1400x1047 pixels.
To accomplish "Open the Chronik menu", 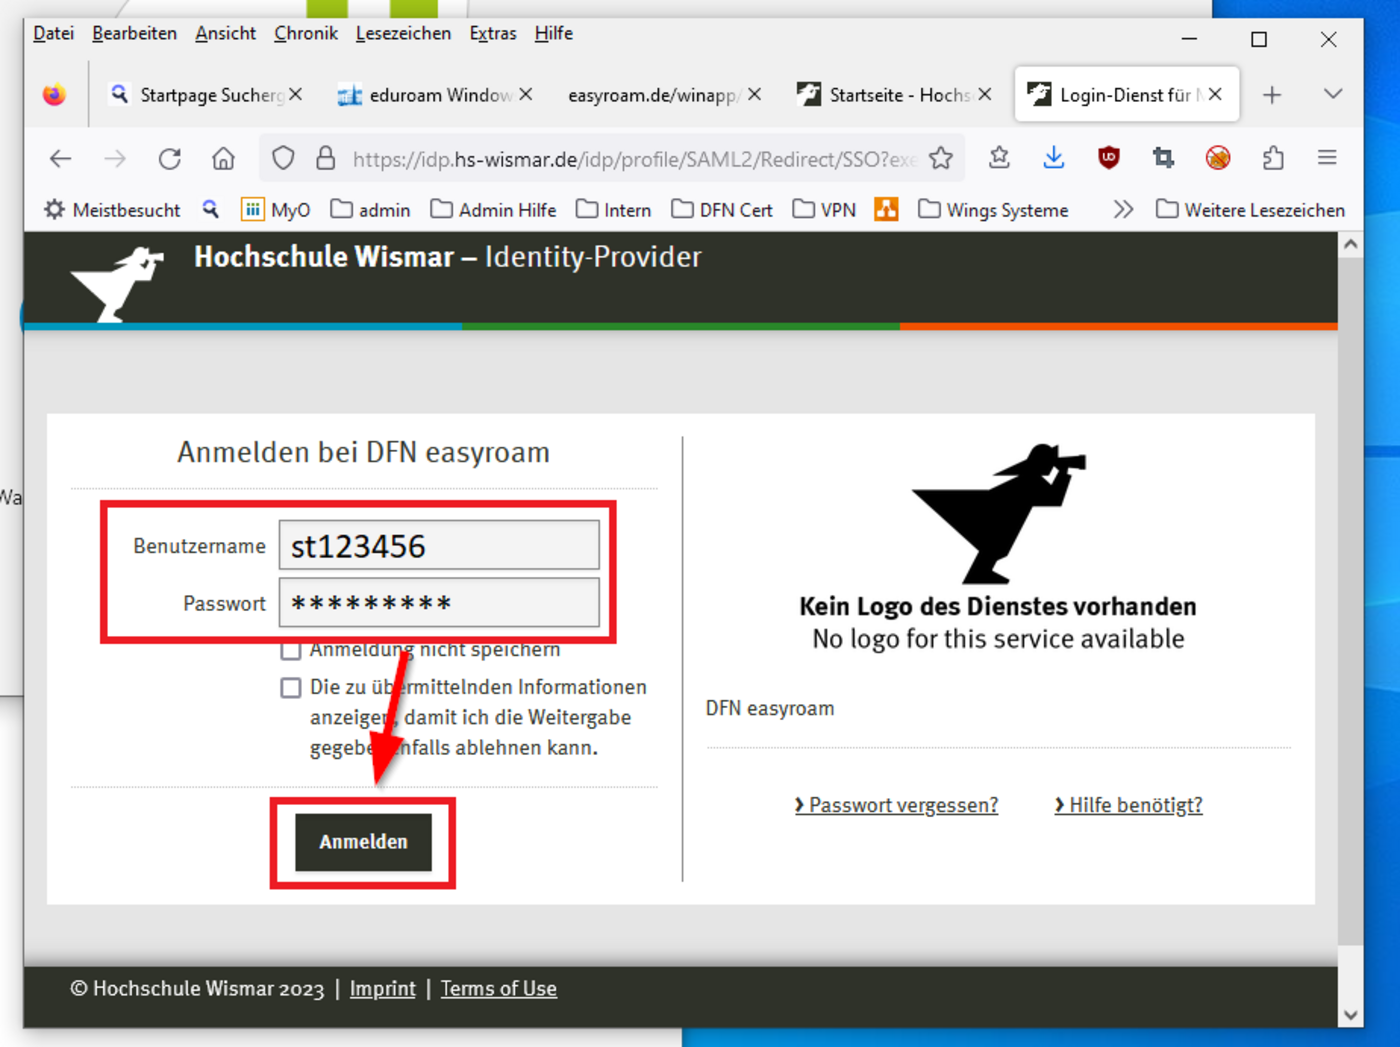I will click(305, 33).
